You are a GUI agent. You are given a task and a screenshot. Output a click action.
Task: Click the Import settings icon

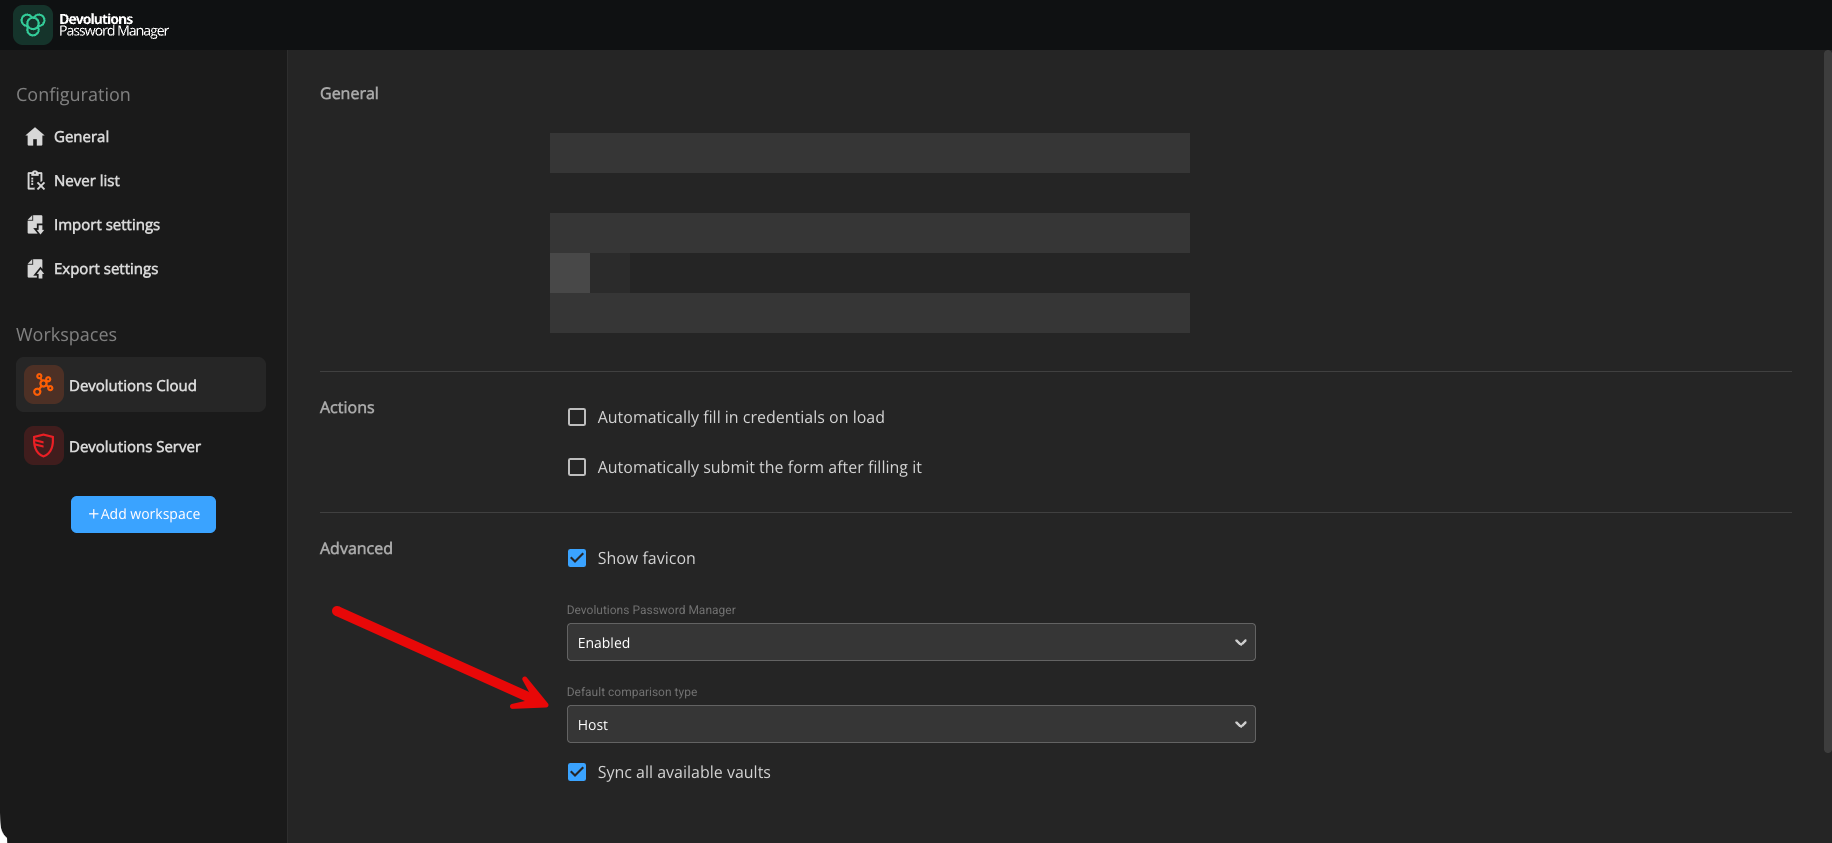[36, 225]
